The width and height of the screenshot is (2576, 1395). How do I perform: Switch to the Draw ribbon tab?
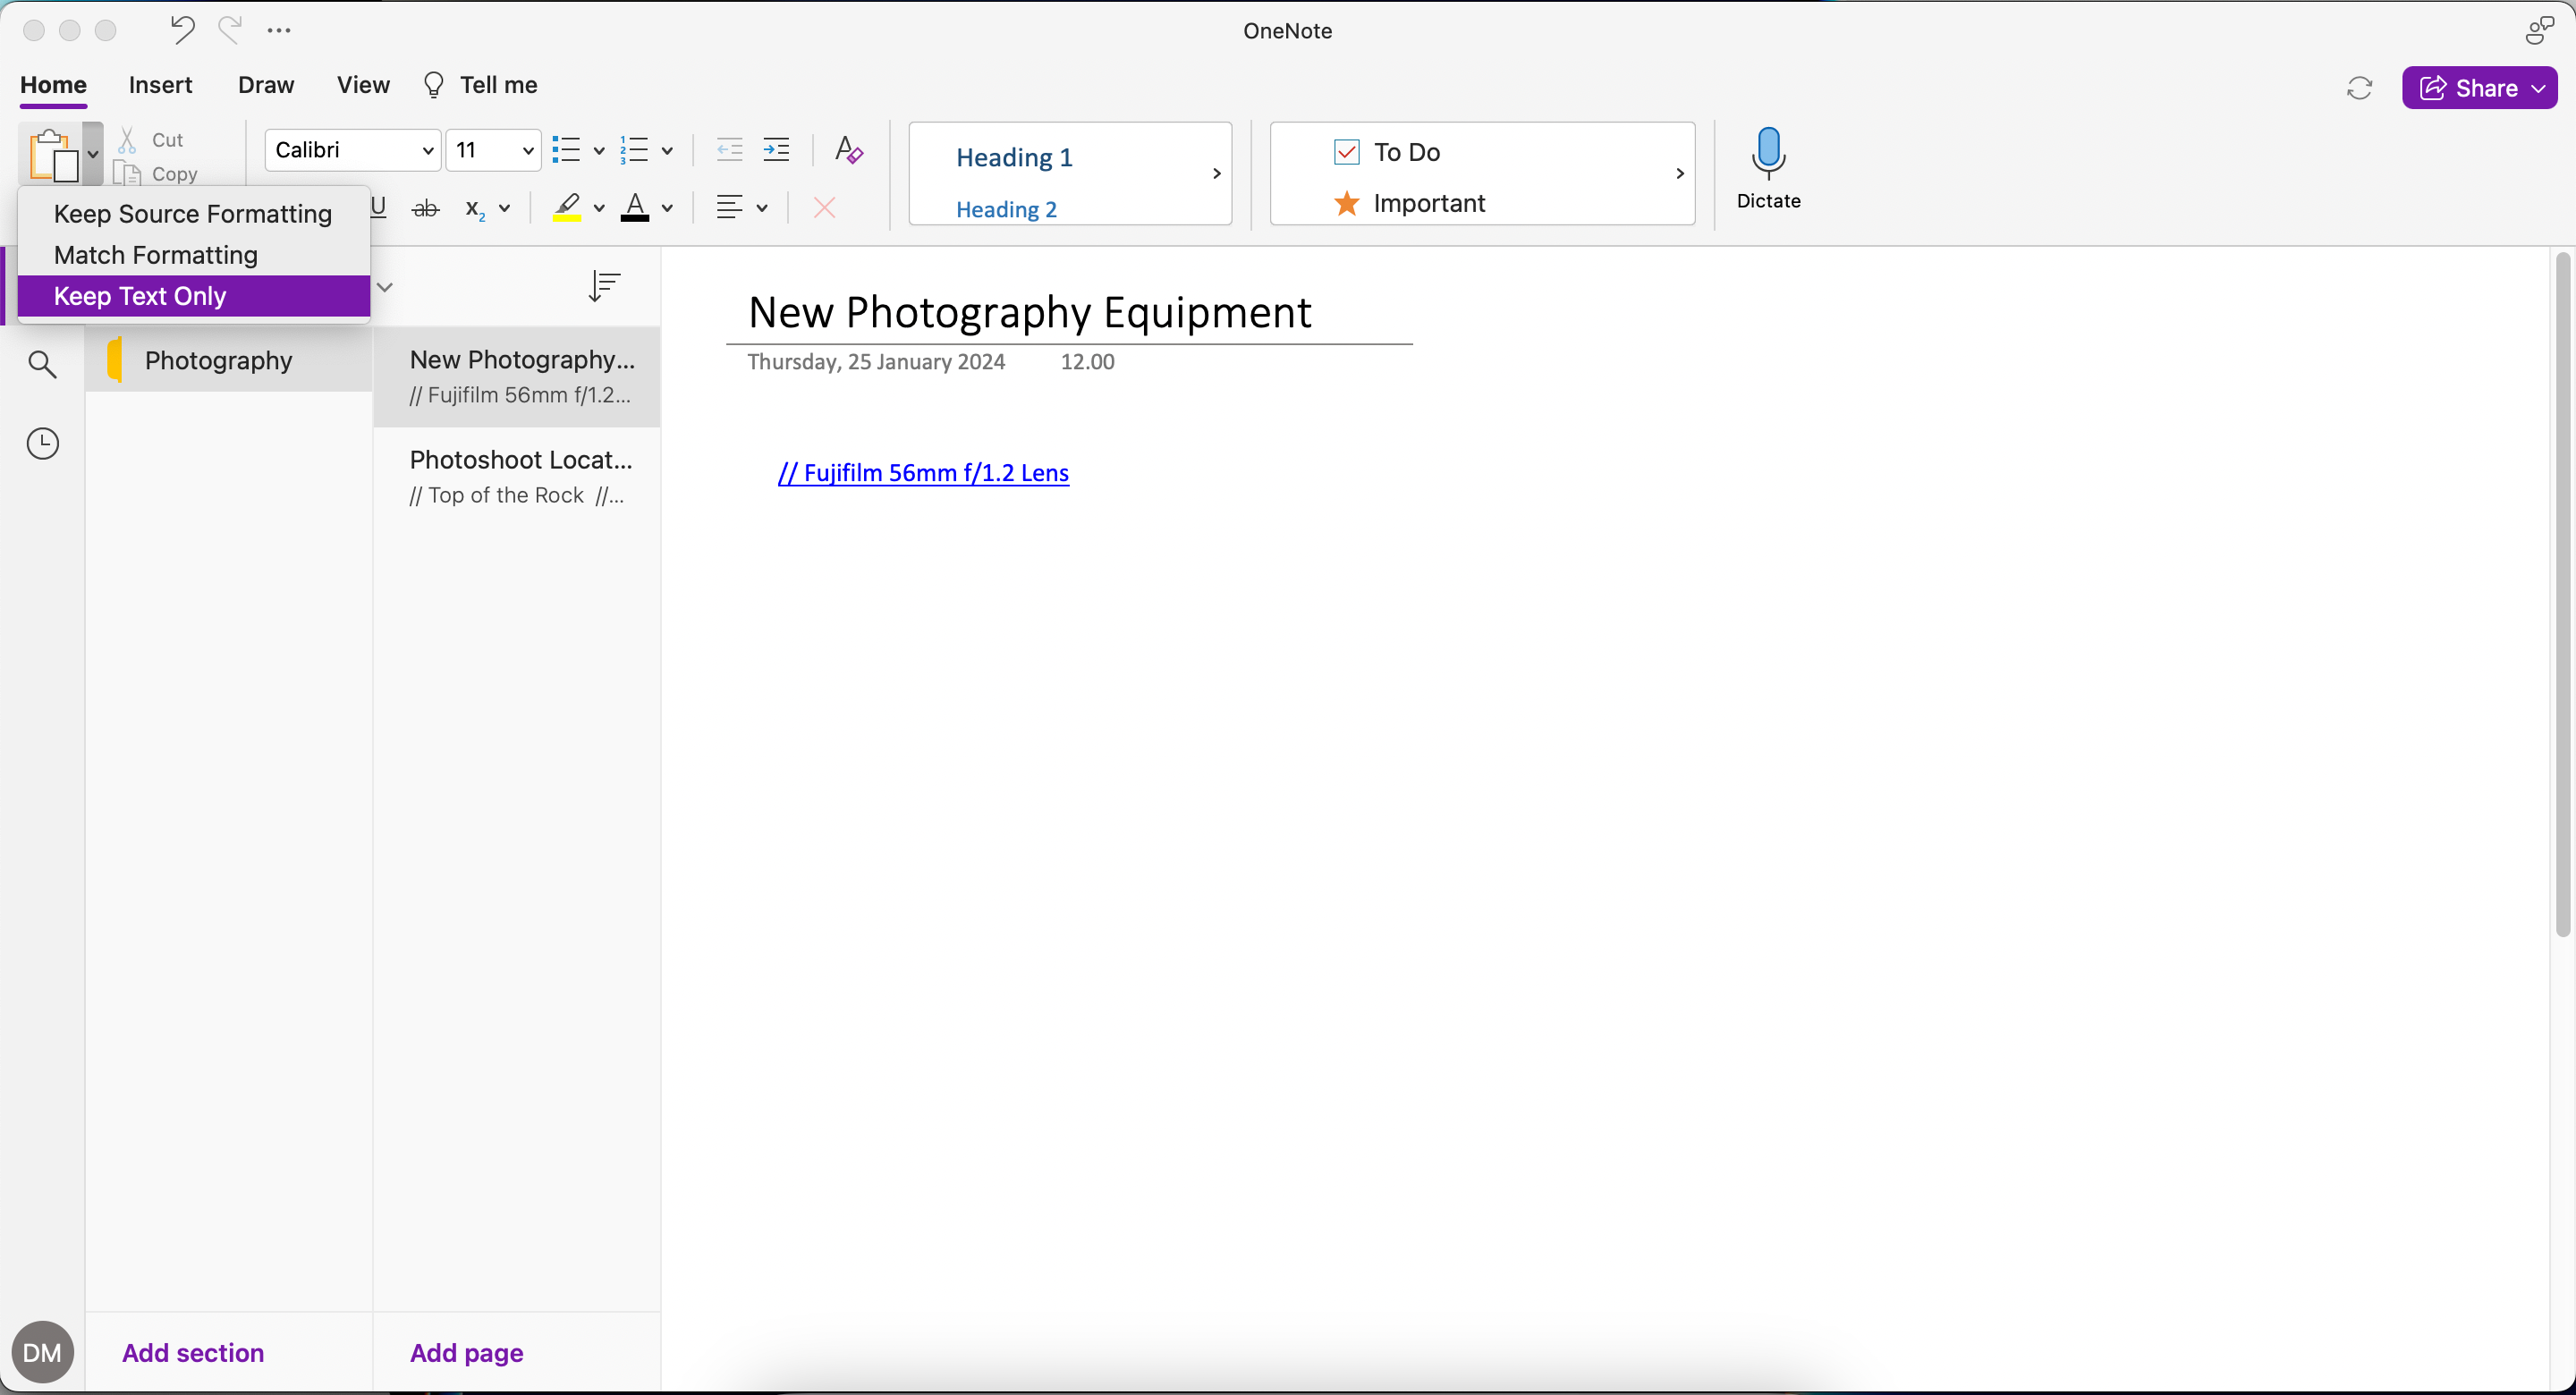(265, 85)
